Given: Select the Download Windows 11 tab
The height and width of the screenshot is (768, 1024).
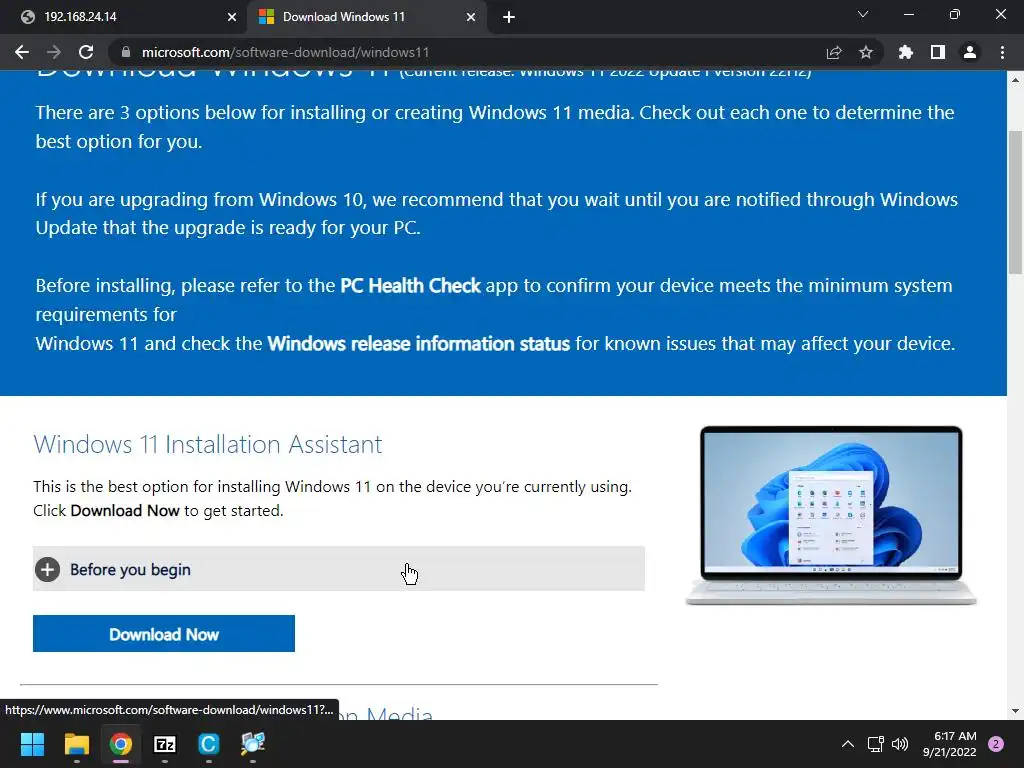Looking at the screenshot, I should point(368,17).
